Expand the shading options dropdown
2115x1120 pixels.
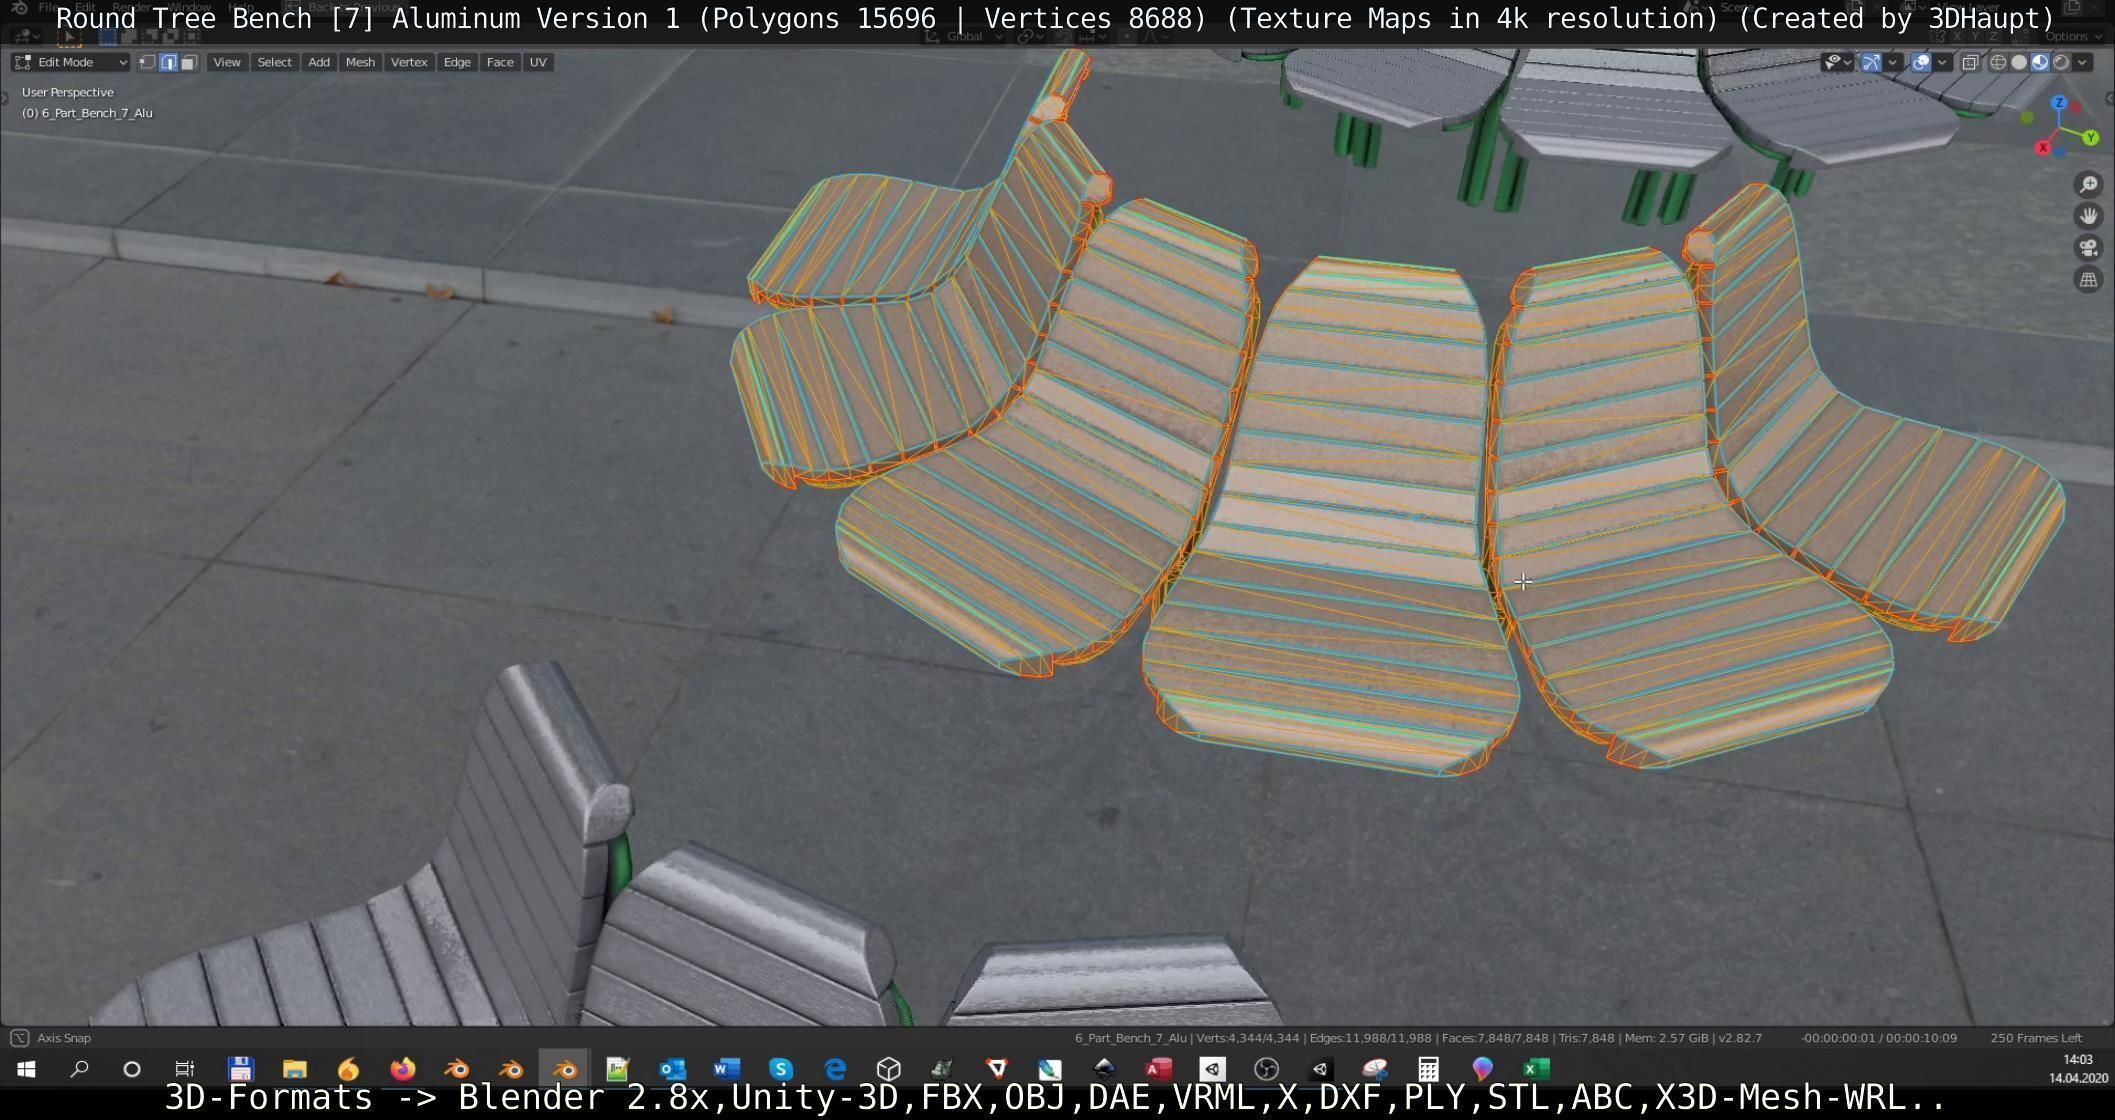point(2082,62)
